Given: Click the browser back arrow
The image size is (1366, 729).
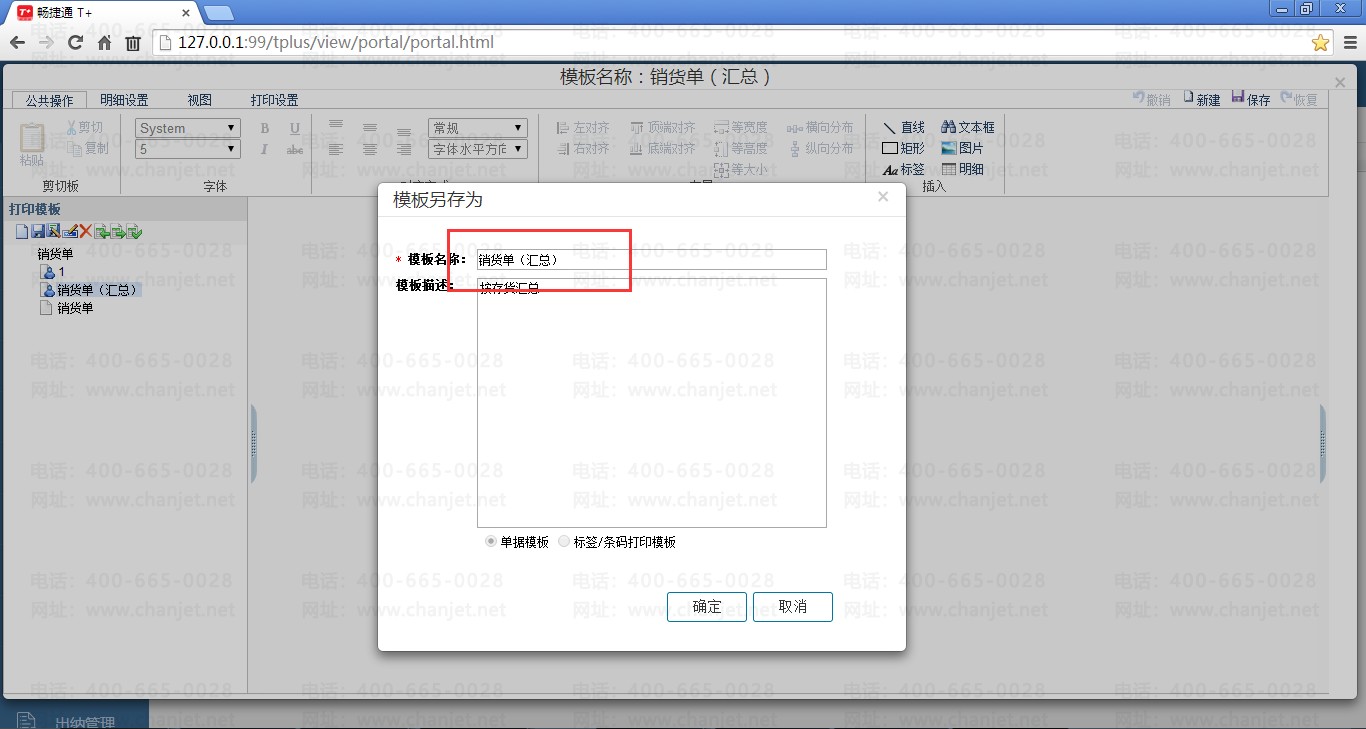Looking at the screenshot, I should 17,43.
